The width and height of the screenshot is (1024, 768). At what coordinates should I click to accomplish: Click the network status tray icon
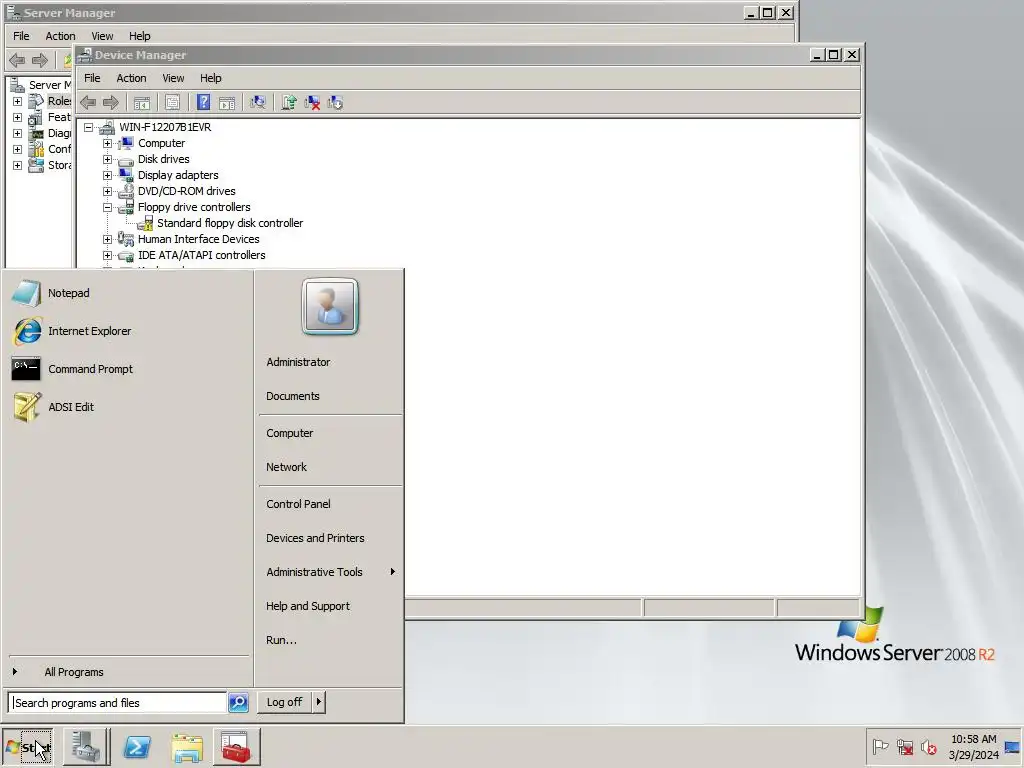pos(904,746)
